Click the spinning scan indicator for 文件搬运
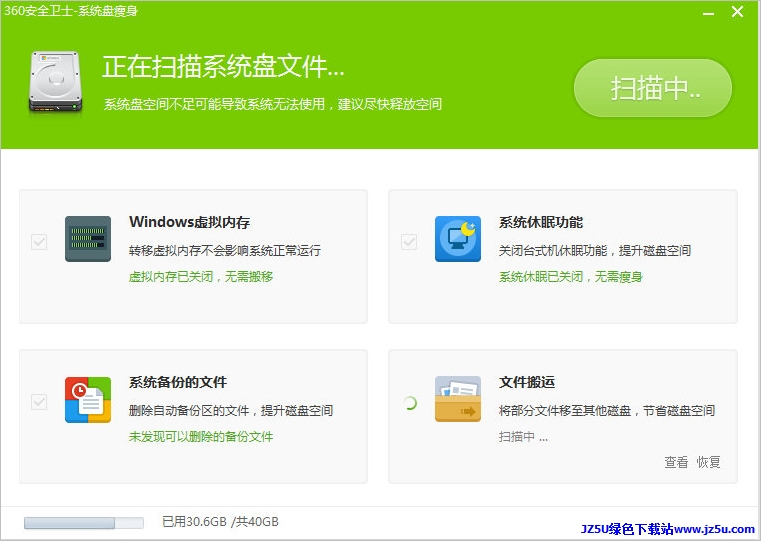The height and width of the screenshot is (541, 761). pos(410,403)
